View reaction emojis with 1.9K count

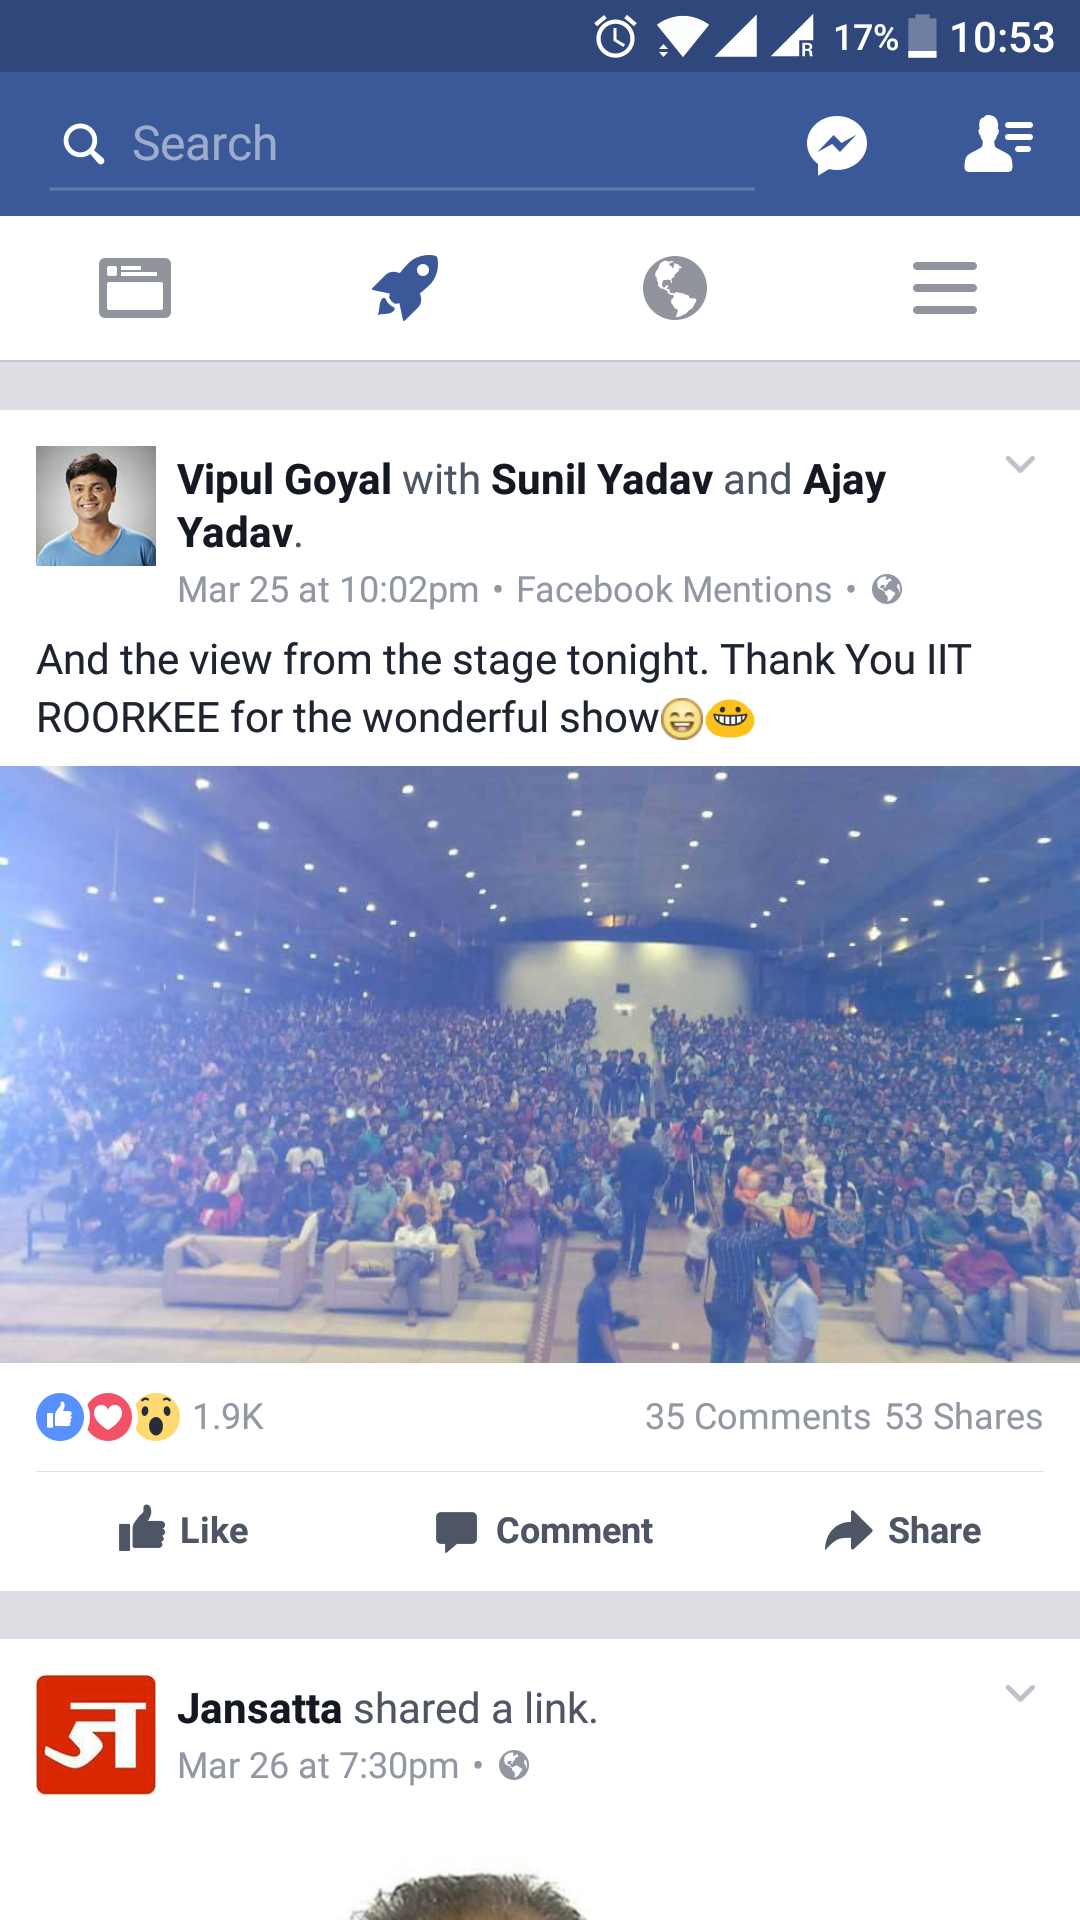(150, 1417)
